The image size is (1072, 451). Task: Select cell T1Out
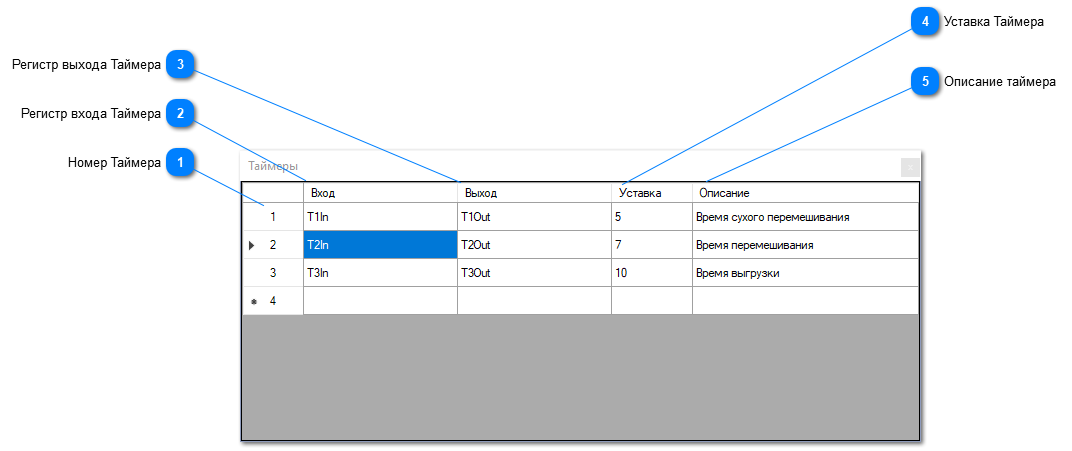click(534, 217)
